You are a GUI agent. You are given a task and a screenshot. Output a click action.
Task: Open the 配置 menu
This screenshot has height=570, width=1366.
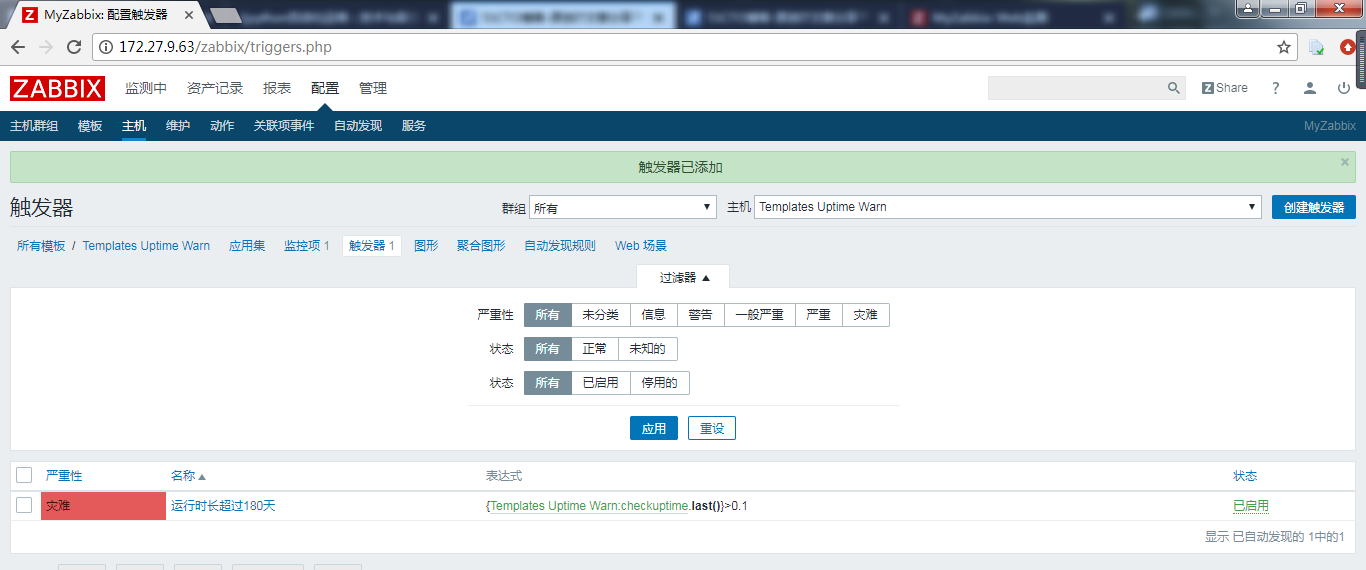[325, 88]
